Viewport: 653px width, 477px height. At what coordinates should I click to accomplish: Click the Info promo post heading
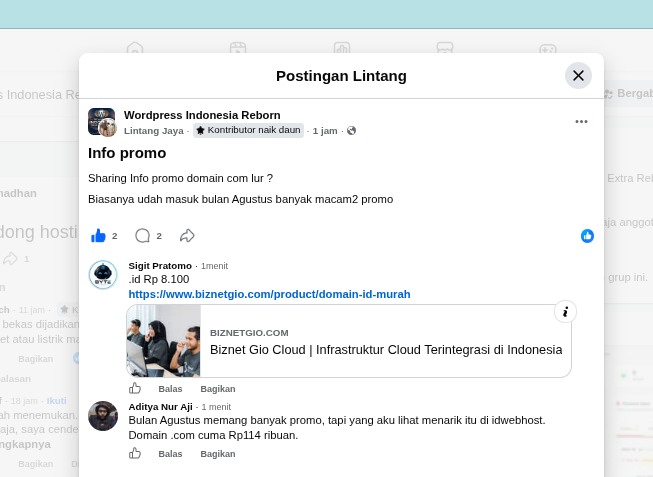coord(127,153)
